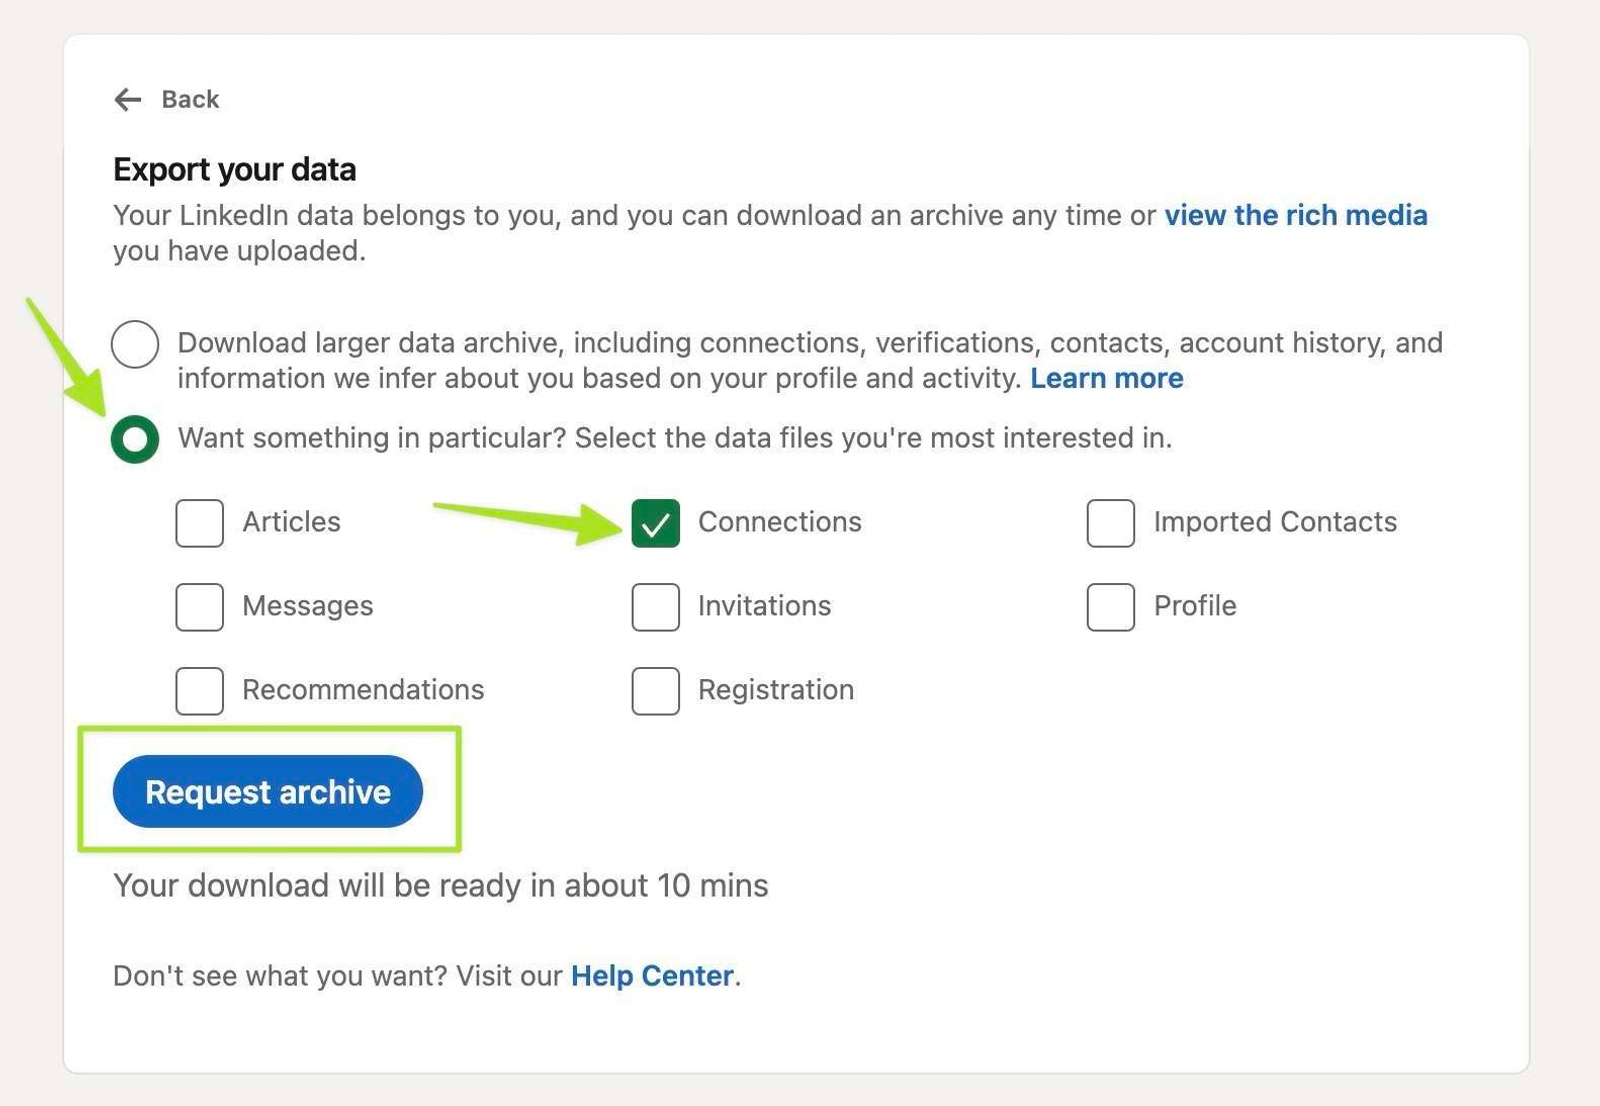The height and width of the screenshot is (1106, 1600).
Task: Check the Articles checkbox
Action: coord(200,523)
